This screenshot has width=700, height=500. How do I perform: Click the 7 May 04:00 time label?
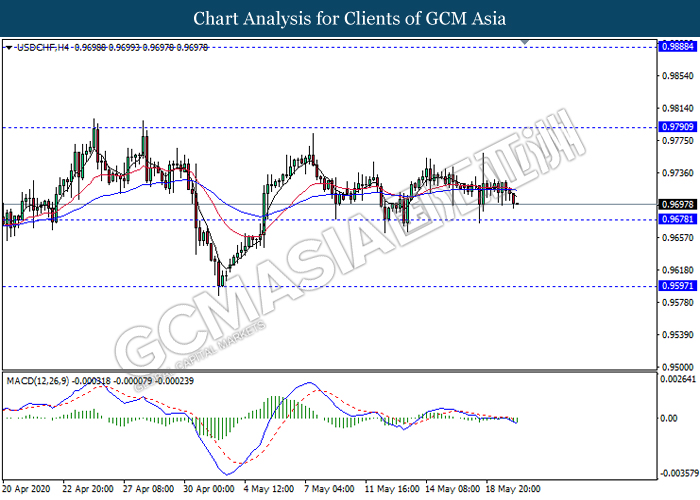329,489
